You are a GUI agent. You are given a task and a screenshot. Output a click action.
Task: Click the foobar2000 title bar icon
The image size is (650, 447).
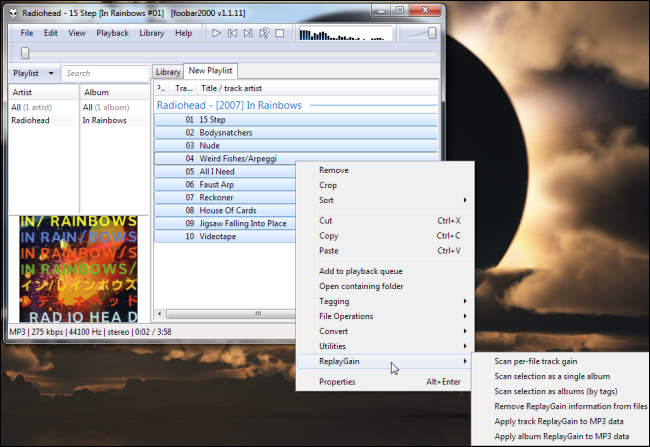coord(14,13)
